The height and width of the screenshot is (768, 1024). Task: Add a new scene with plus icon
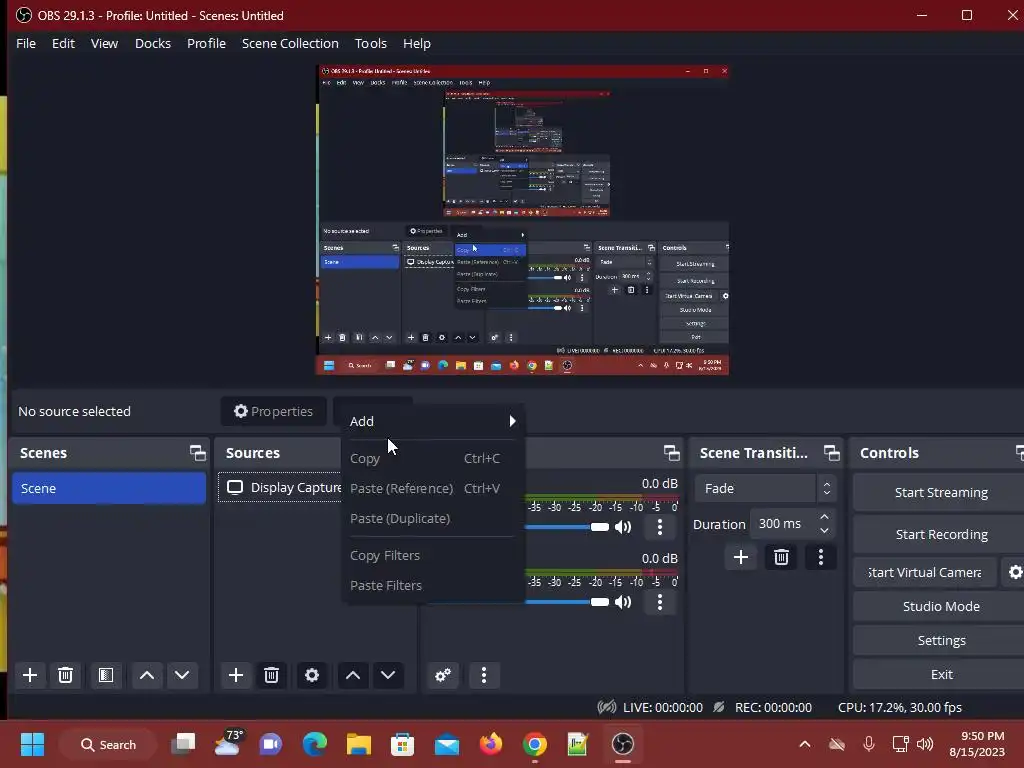pyautogui.click(x=29, y=675)
